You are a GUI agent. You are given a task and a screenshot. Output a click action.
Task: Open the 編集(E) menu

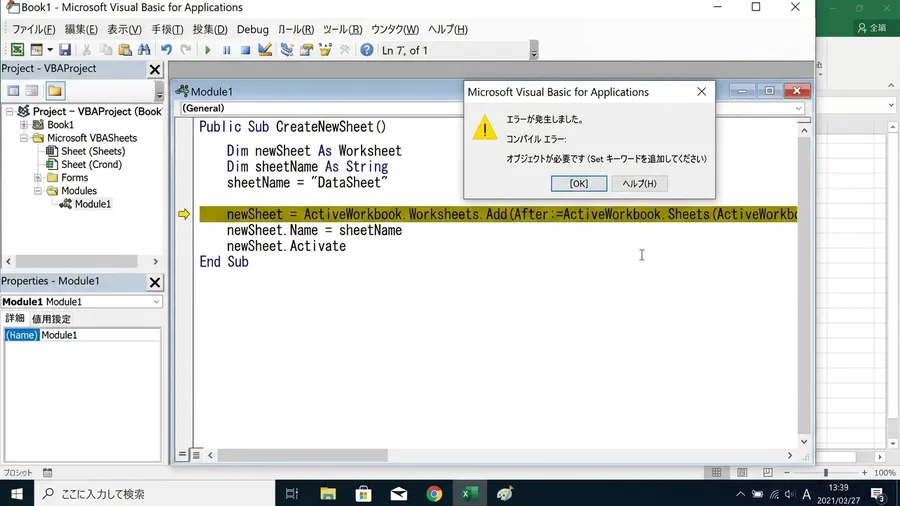tap(81, 29)
